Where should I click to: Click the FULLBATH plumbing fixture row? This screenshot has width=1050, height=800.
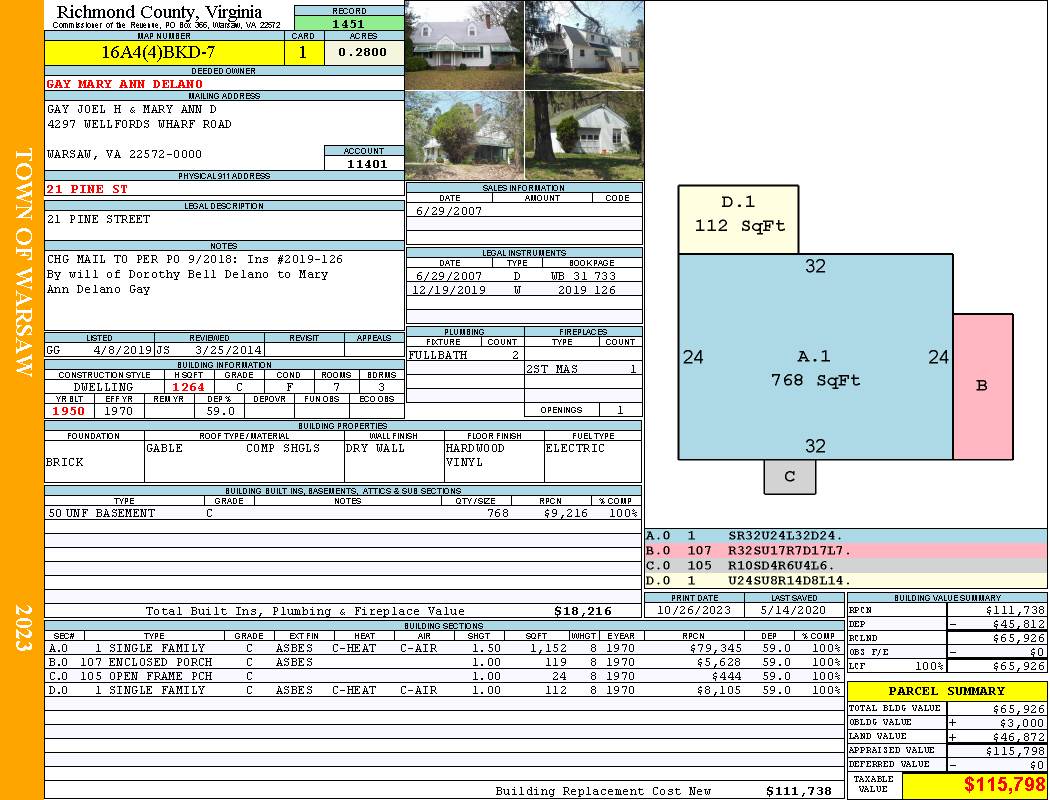coord(465,355)
